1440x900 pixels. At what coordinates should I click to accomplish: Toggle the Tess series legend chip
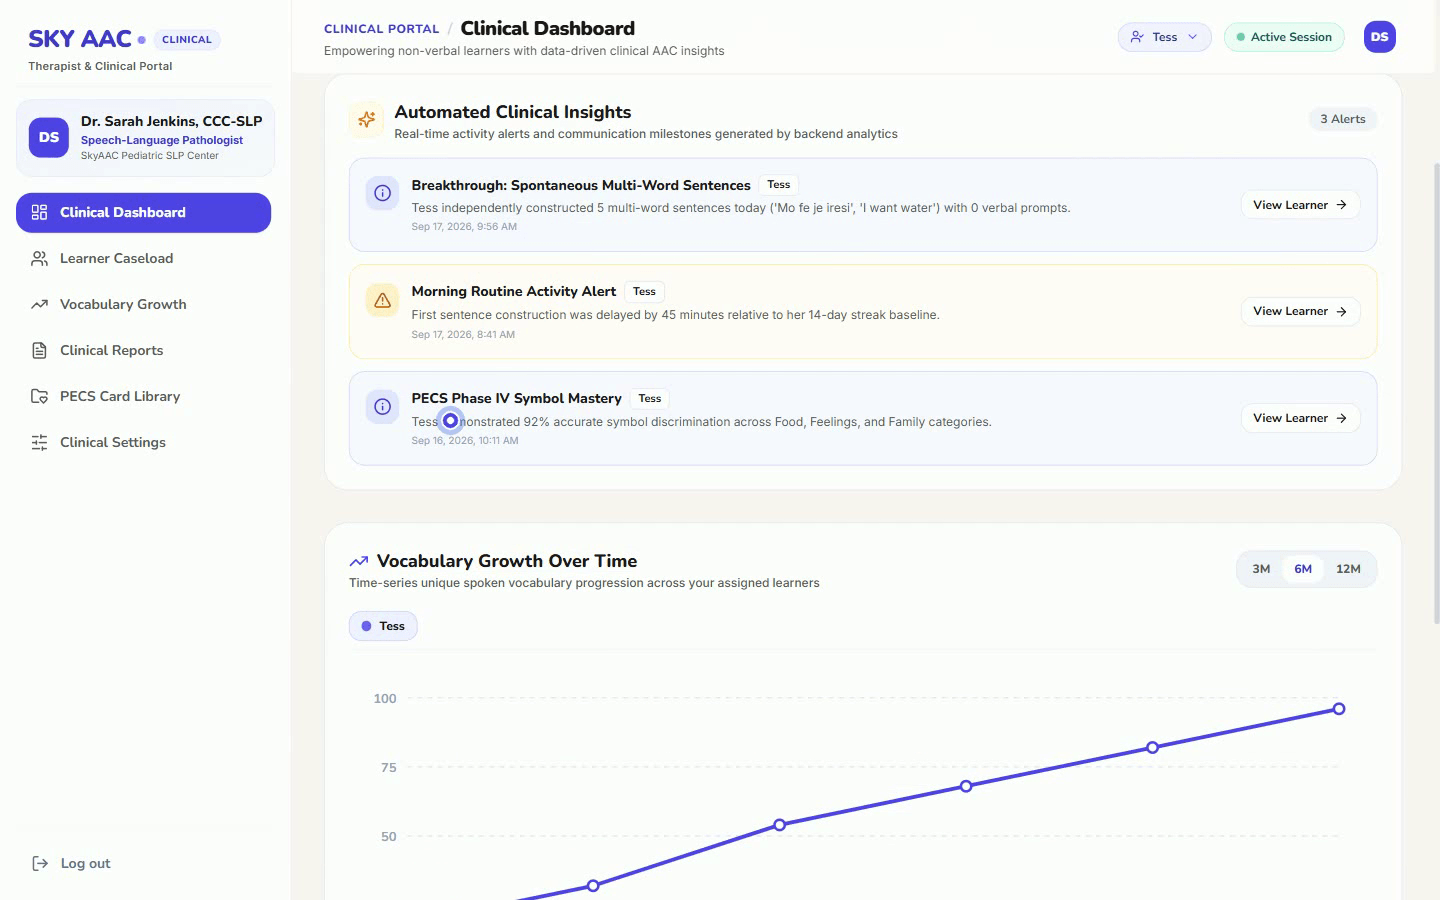(x=383, y=626)
